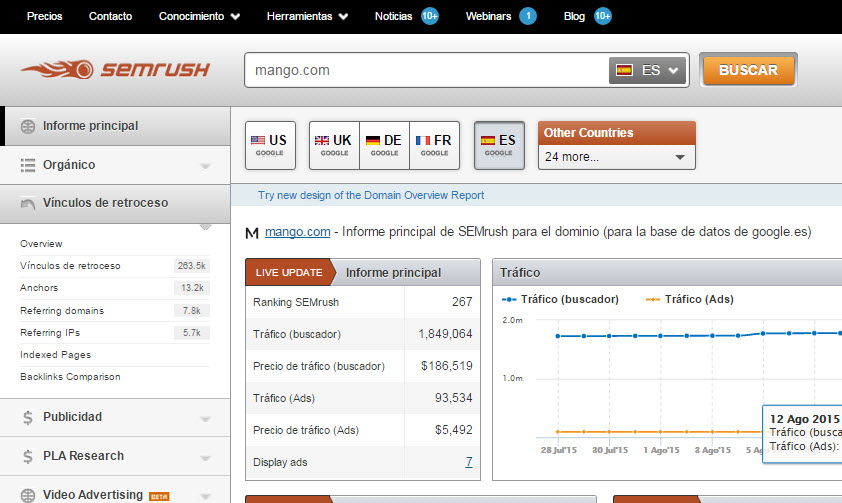Open Referring IPs 5.7k sidebar item
842x503 pixels.
pyautogui.click(x=114, y=333)
